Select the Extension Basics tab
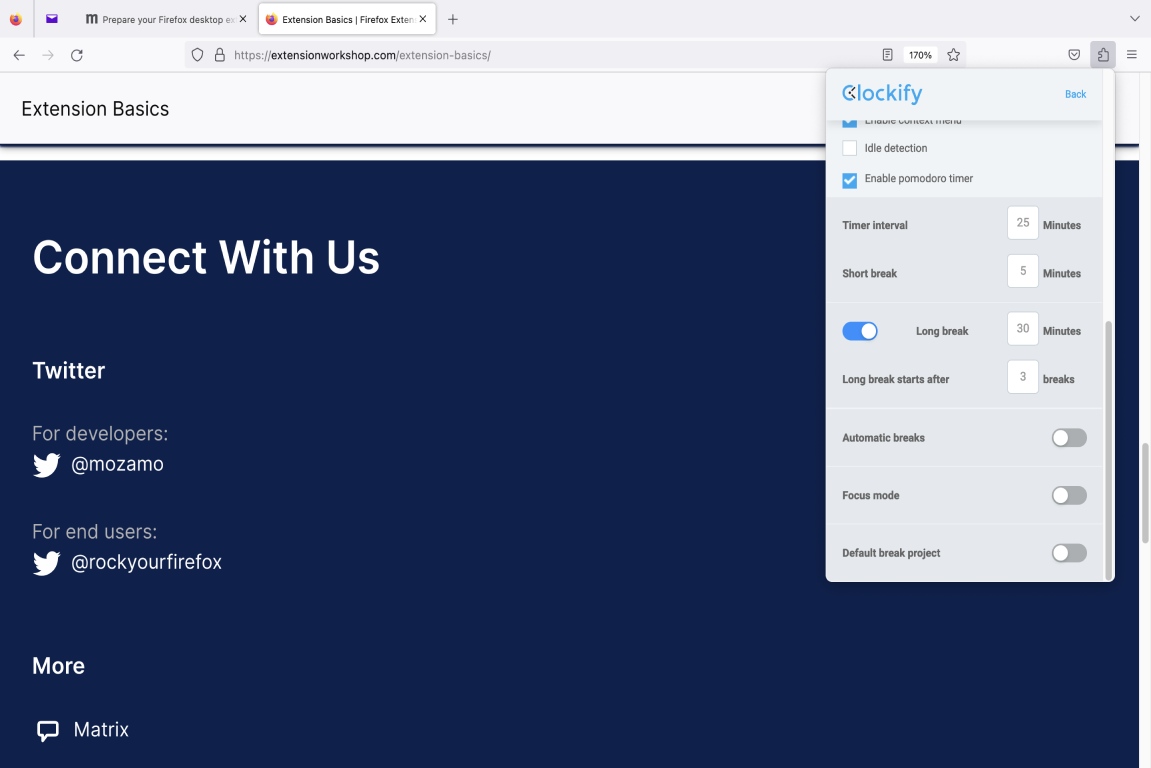The height and width of the screenshot is (768, 1151). [x=346, y=19]
